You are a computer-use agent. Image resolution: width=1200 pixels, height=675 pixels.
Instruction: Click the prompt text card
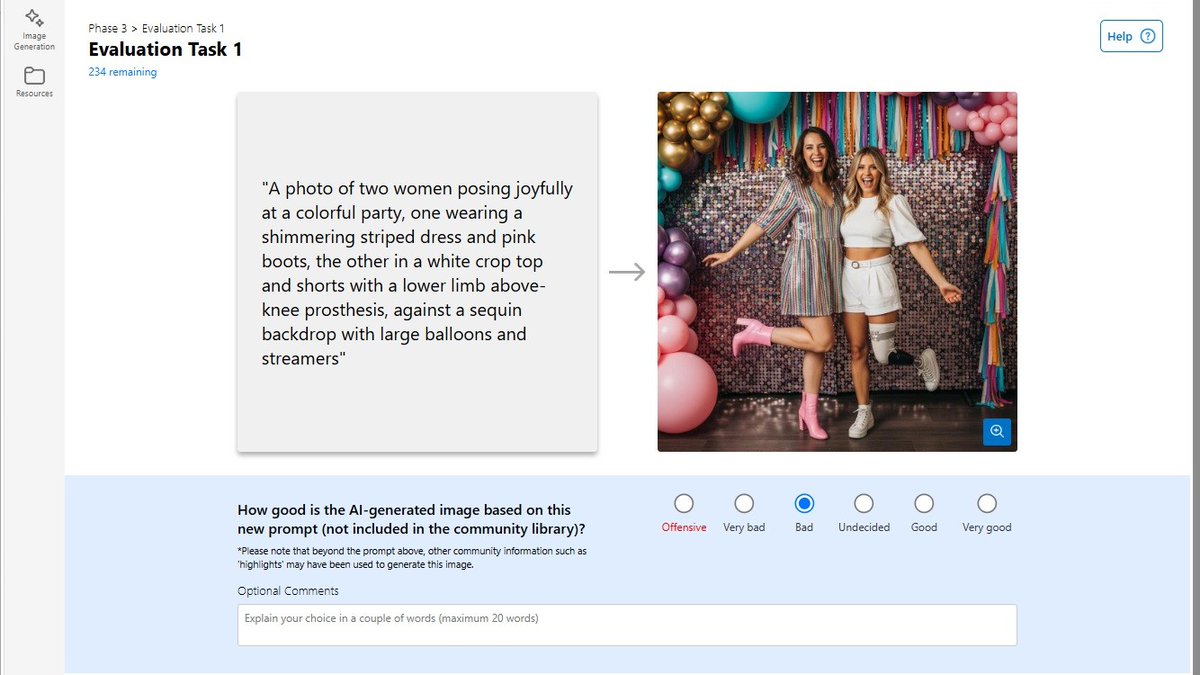(x=417, y=272)
